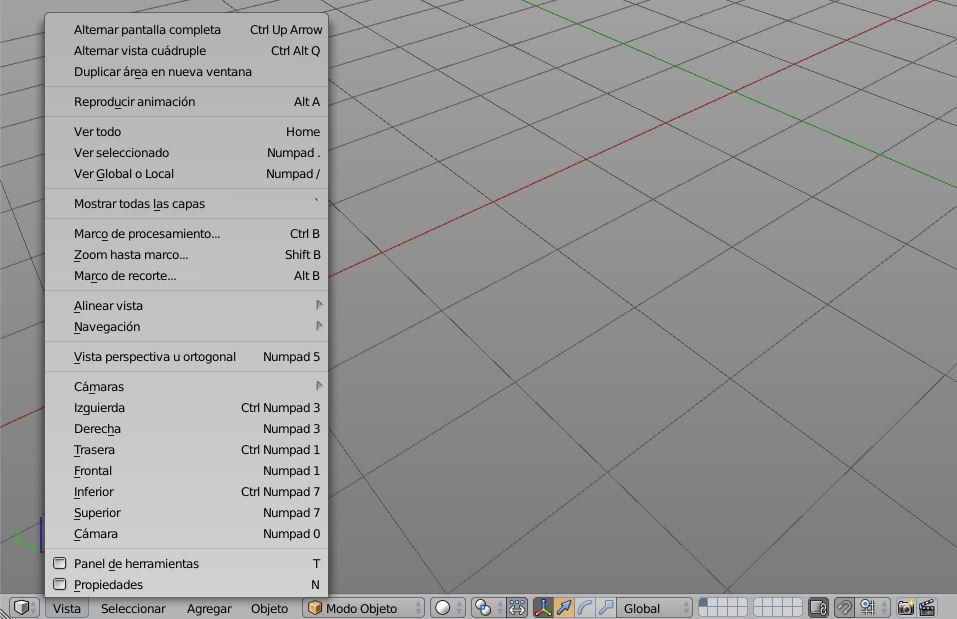Expand the Navegación submenu
Image resolution: width=957 pixels, height=619 pixels.
[x=187, y=327]
